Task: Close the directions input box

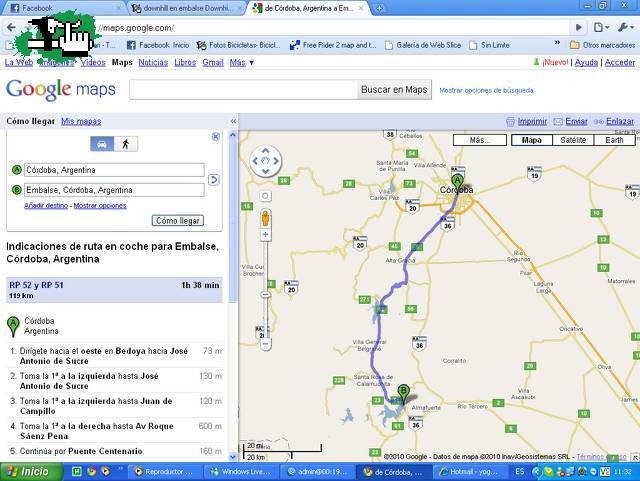Action: pos(216,136)
